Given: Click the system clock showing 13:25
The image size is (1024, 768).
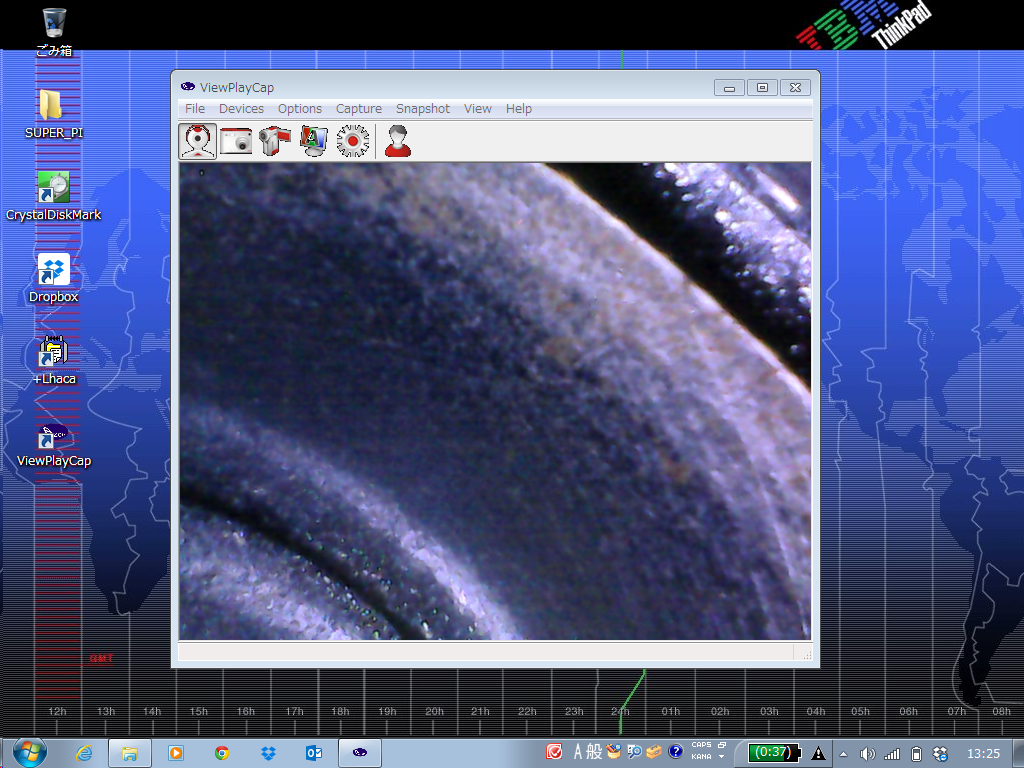Looking at the screenshot, I should click(983, 754).
